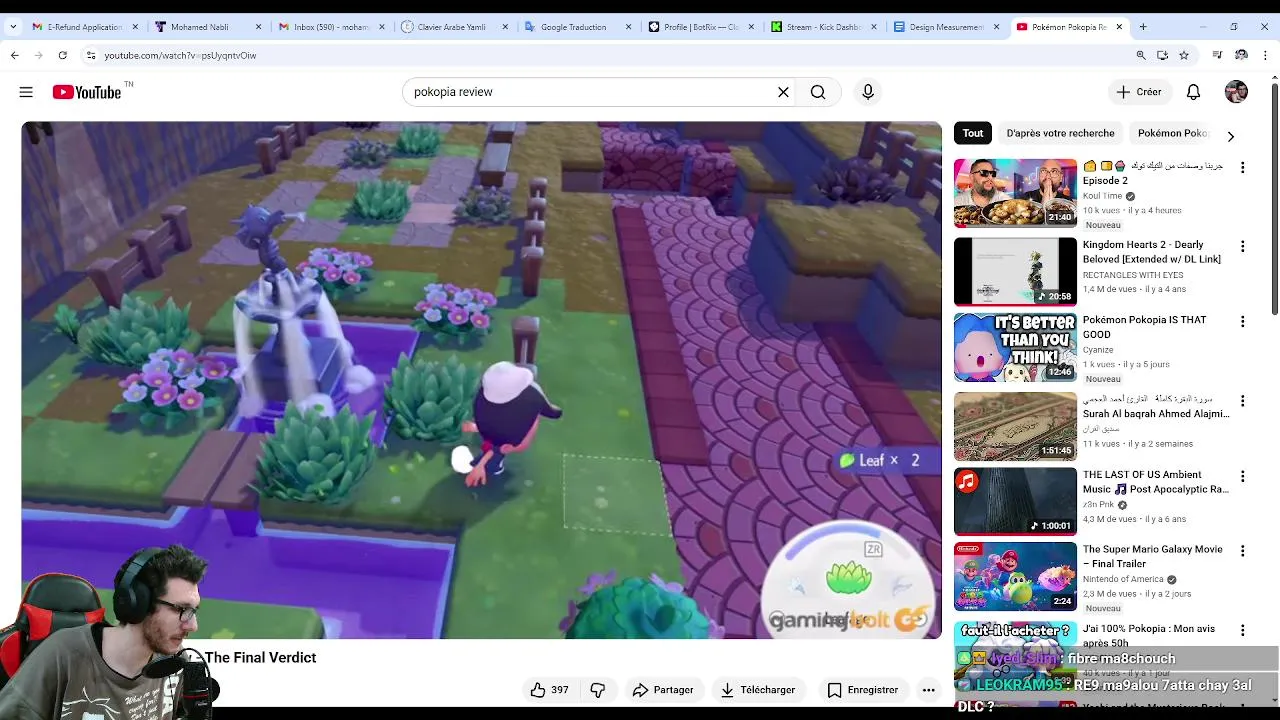
Task: Bookmark this page with the star
Action: coord(1184,55)
